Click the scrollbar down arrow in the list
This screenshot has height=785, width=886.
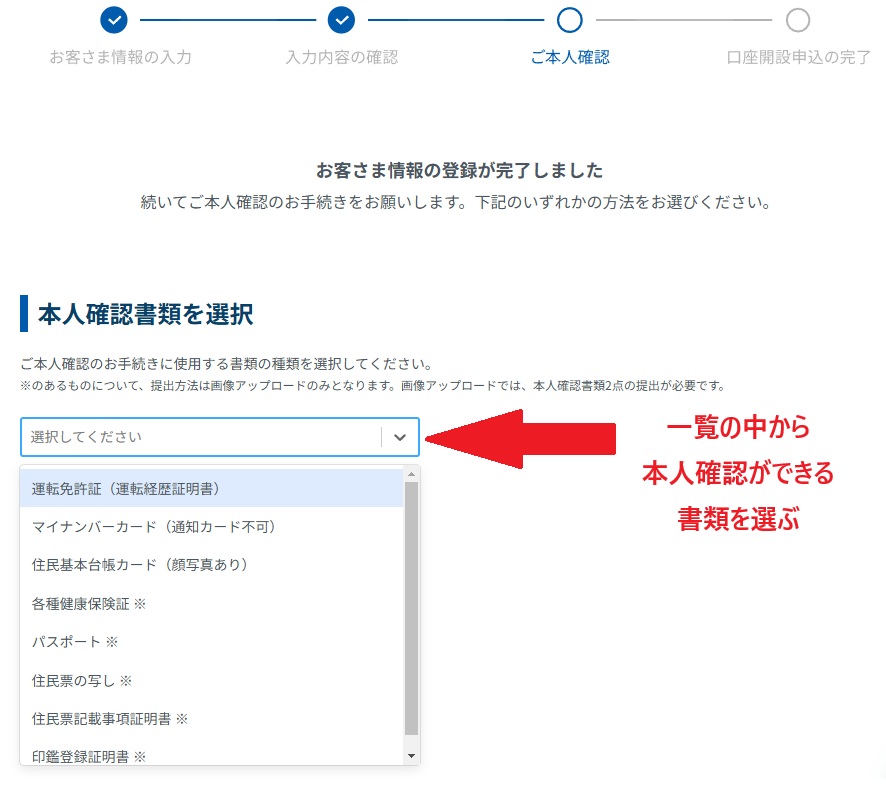[411, 753]
